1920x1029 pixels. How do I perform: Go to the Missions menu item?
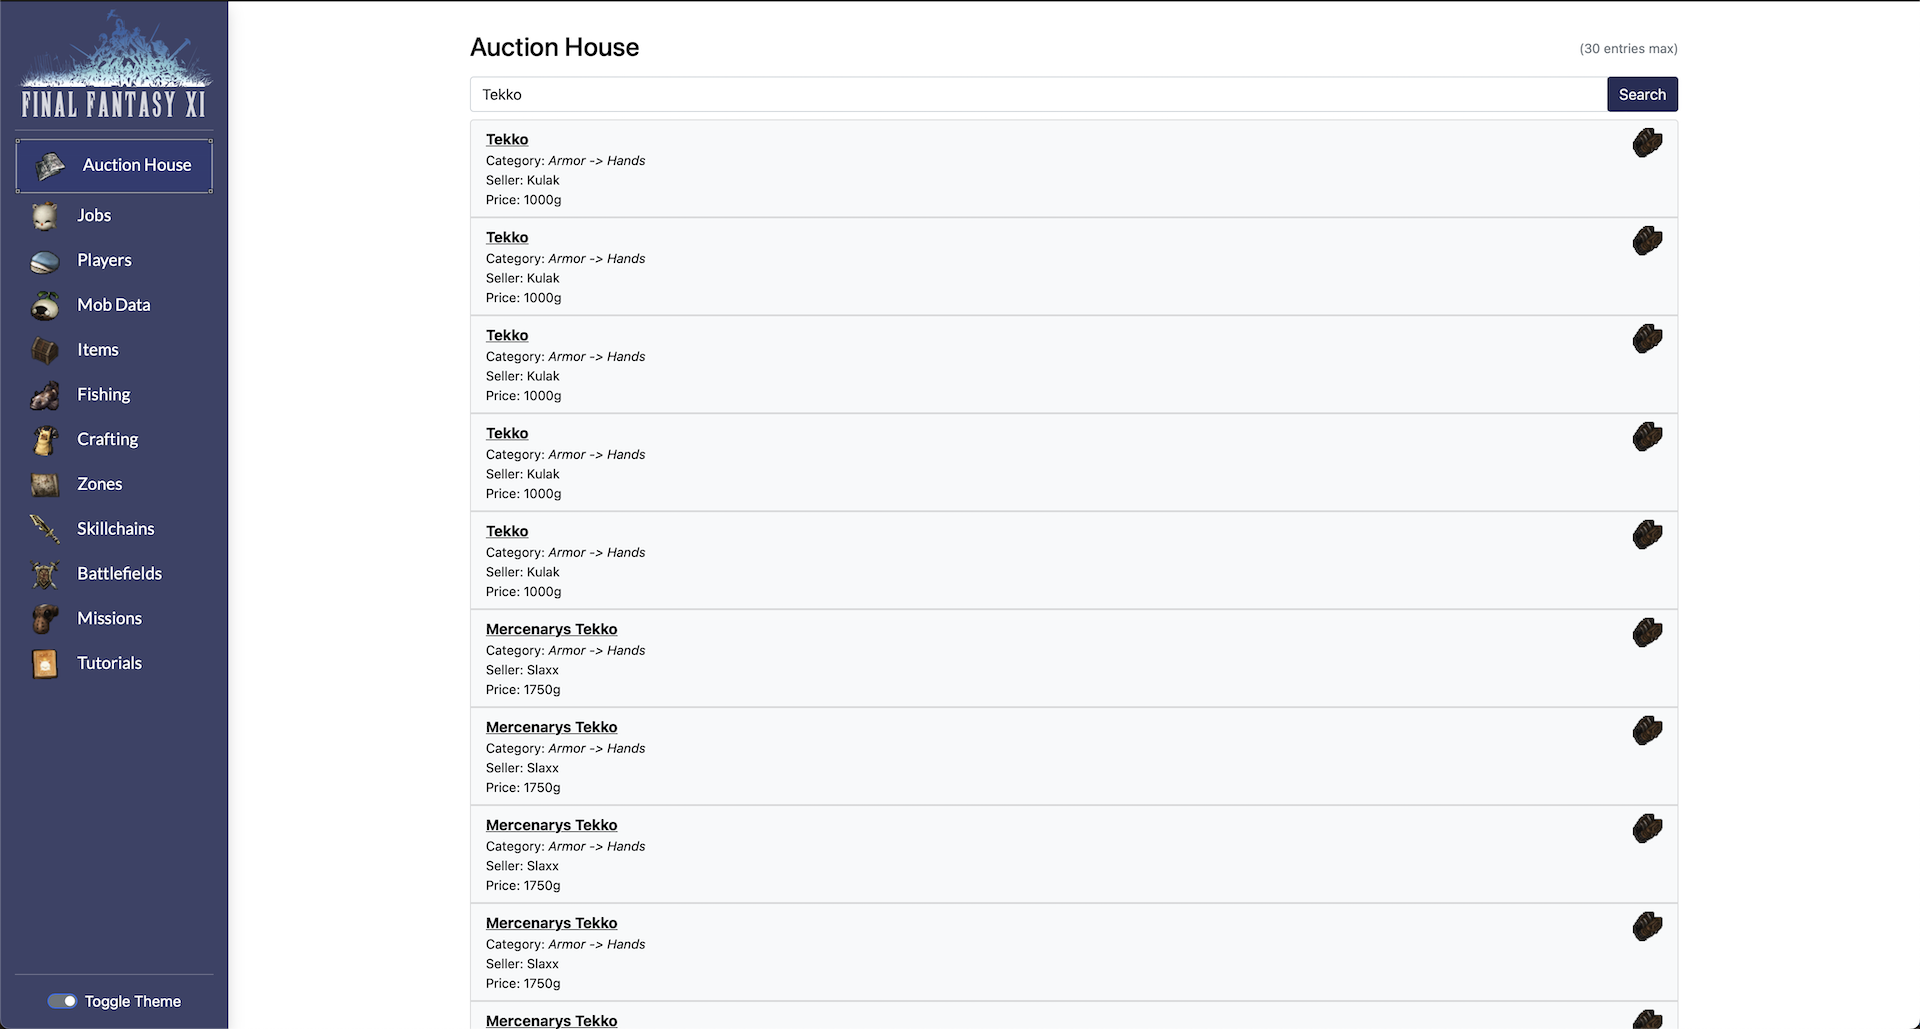tap(109, 619)
